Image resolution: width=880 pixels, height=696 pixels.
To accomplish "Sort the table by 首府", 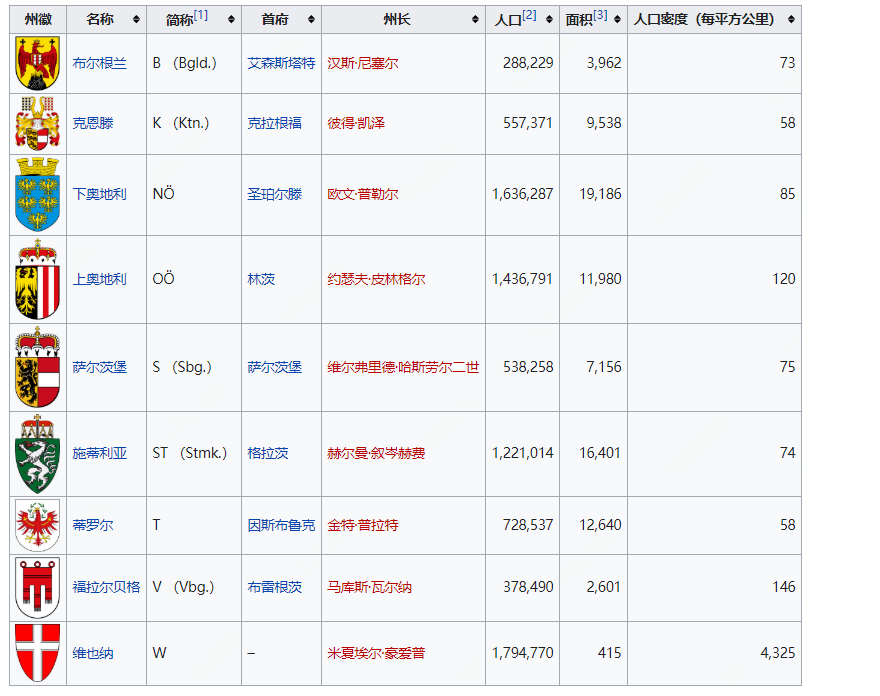I will (311, 19).
